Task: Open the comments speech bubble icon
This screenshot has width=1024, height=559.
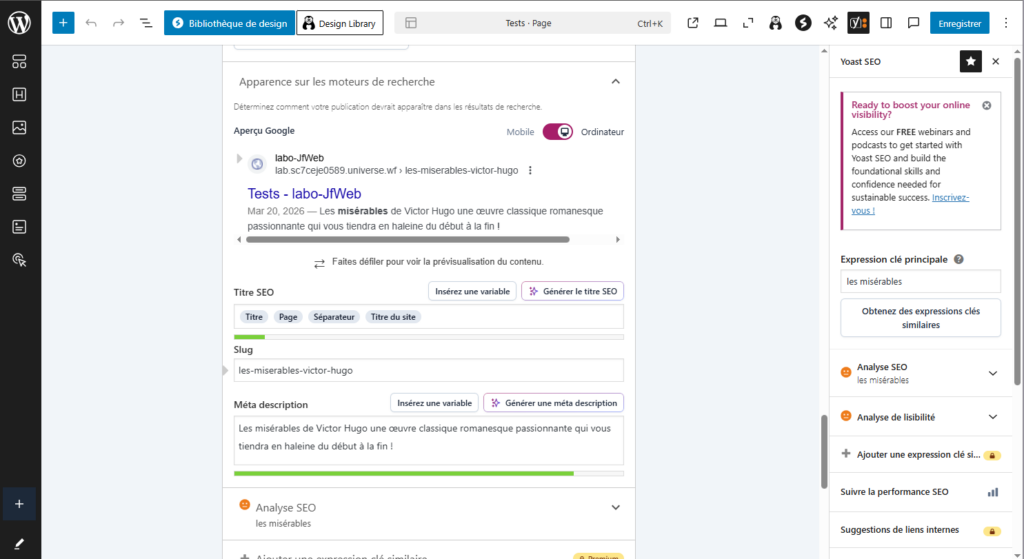Action: point(914,23)
